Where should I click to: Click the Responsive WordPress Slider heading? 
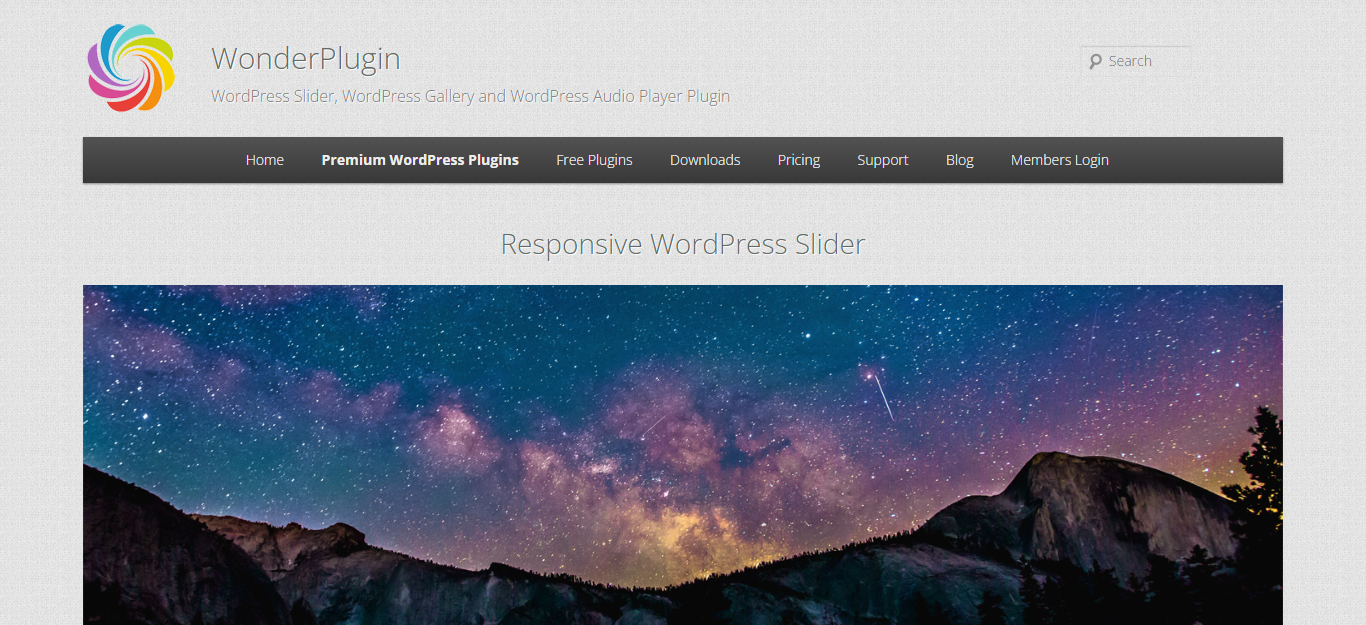(x=683, y=244)
